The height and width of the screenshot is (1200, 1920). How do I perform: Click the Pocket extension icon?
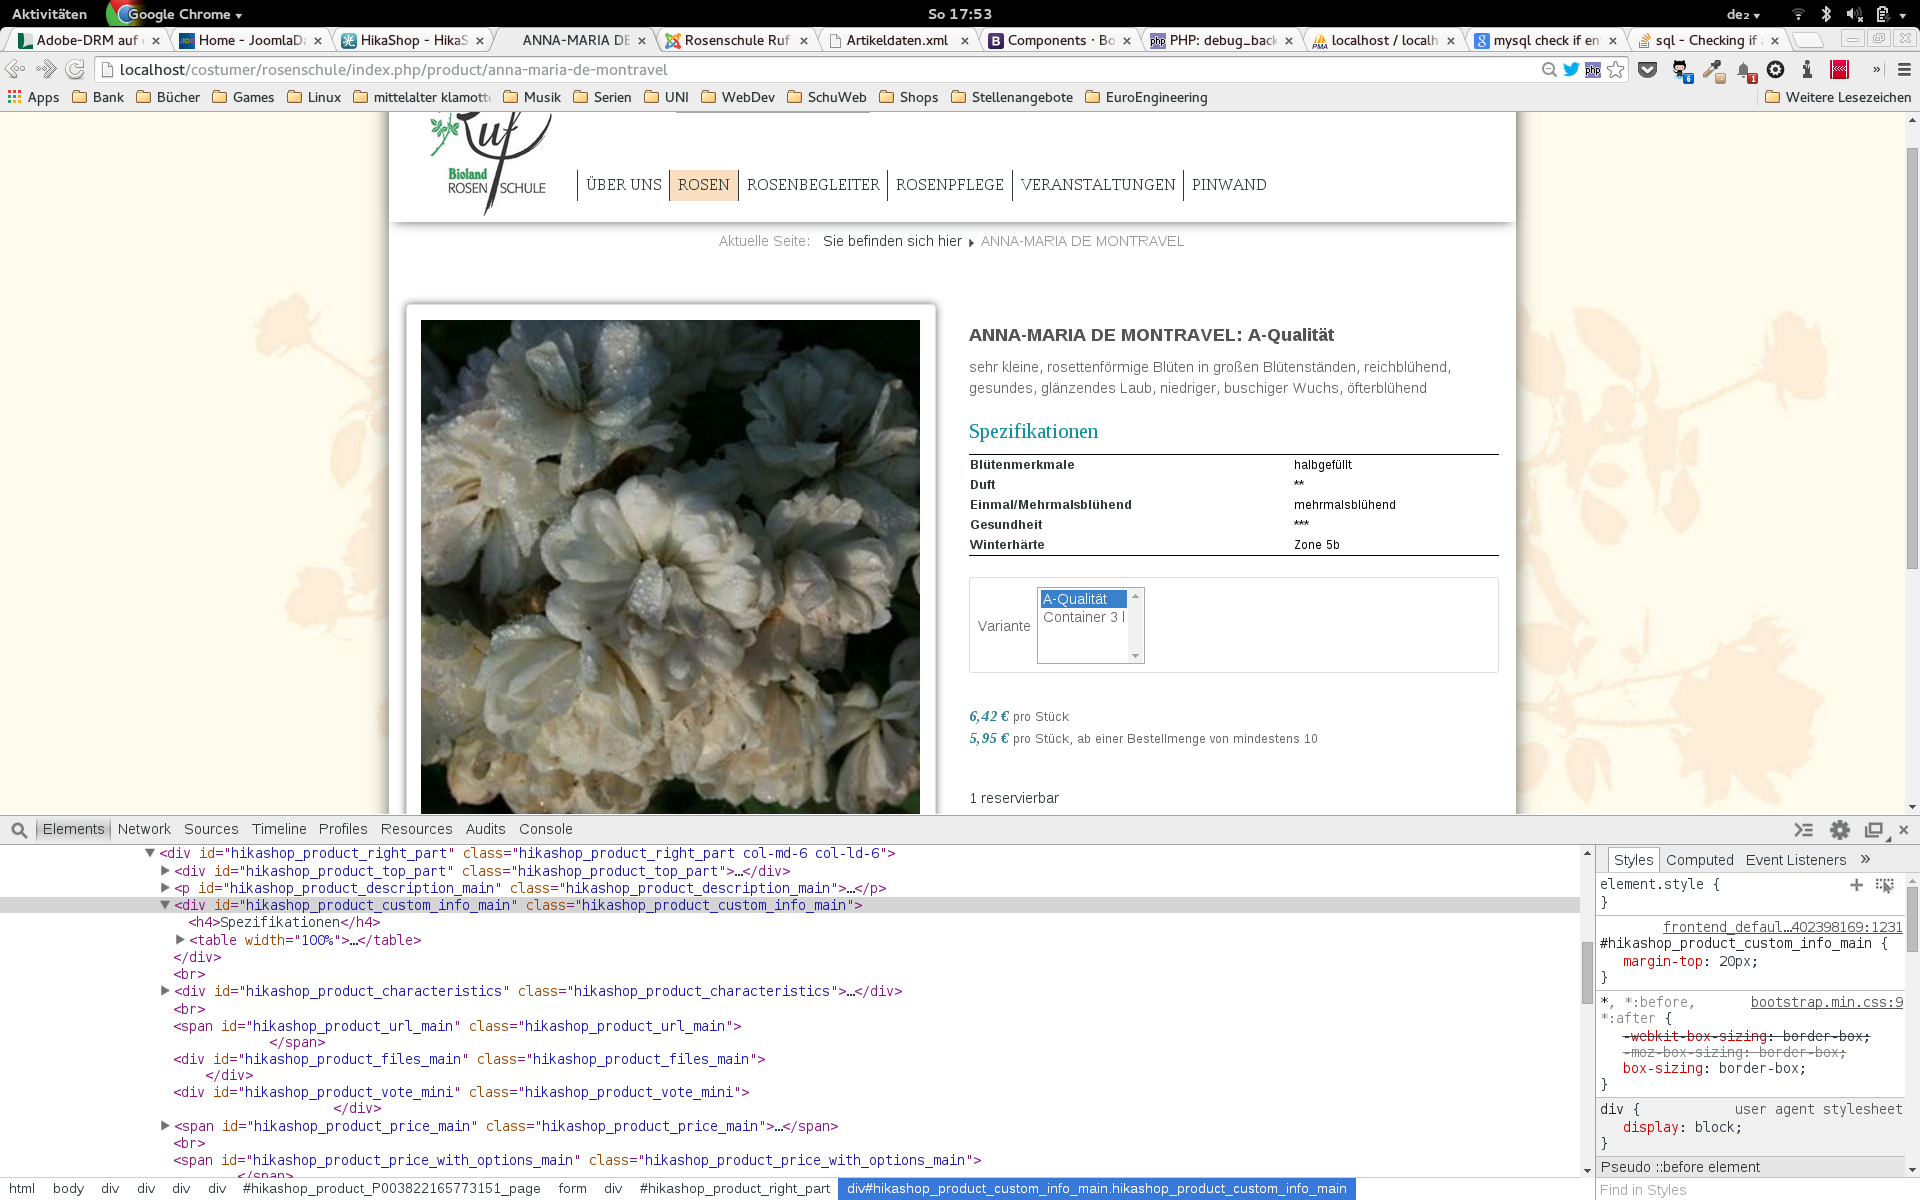1647,70
